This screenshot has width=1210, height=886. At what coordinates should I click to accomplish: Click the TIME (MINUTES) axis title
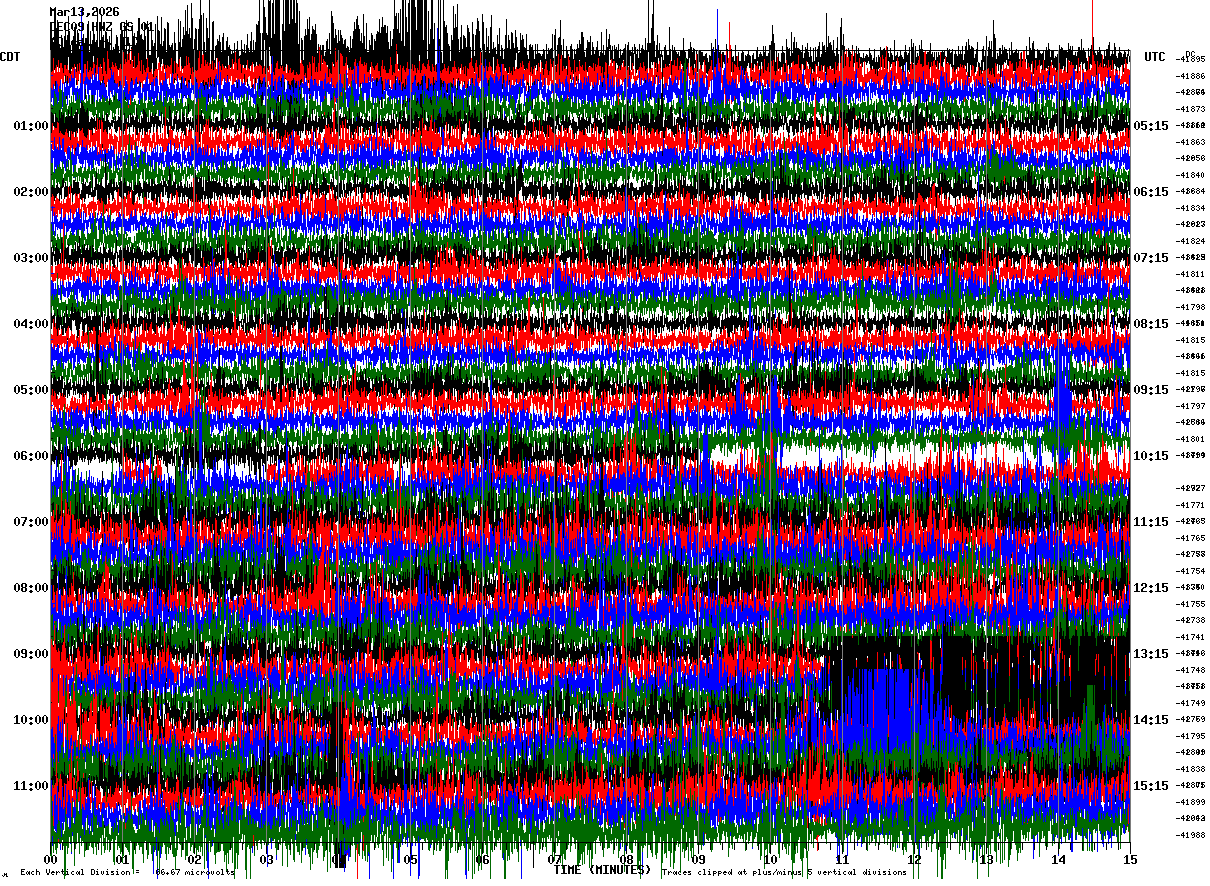[x=602, y=870]
